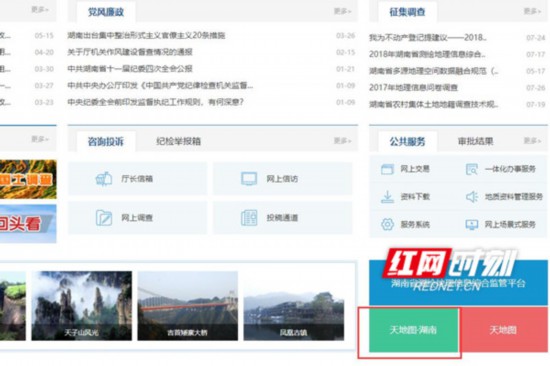Select the 征集调查 tab
The image size is (550, 366).
point(407,12)
